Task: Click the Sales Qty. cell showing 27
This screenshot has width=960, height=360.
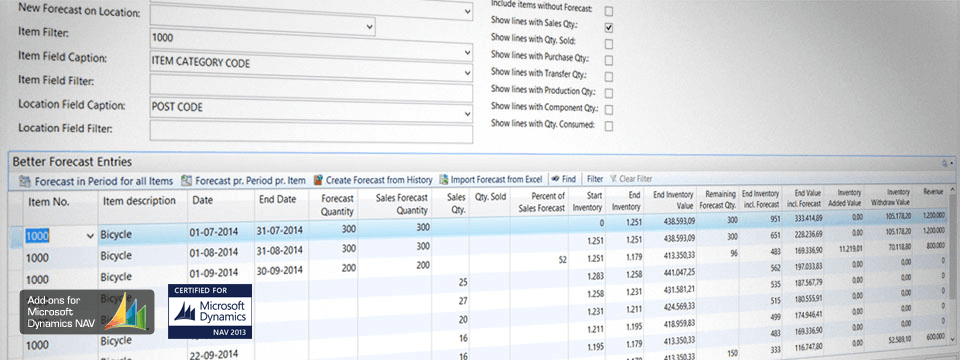Action: coord(462,301)
